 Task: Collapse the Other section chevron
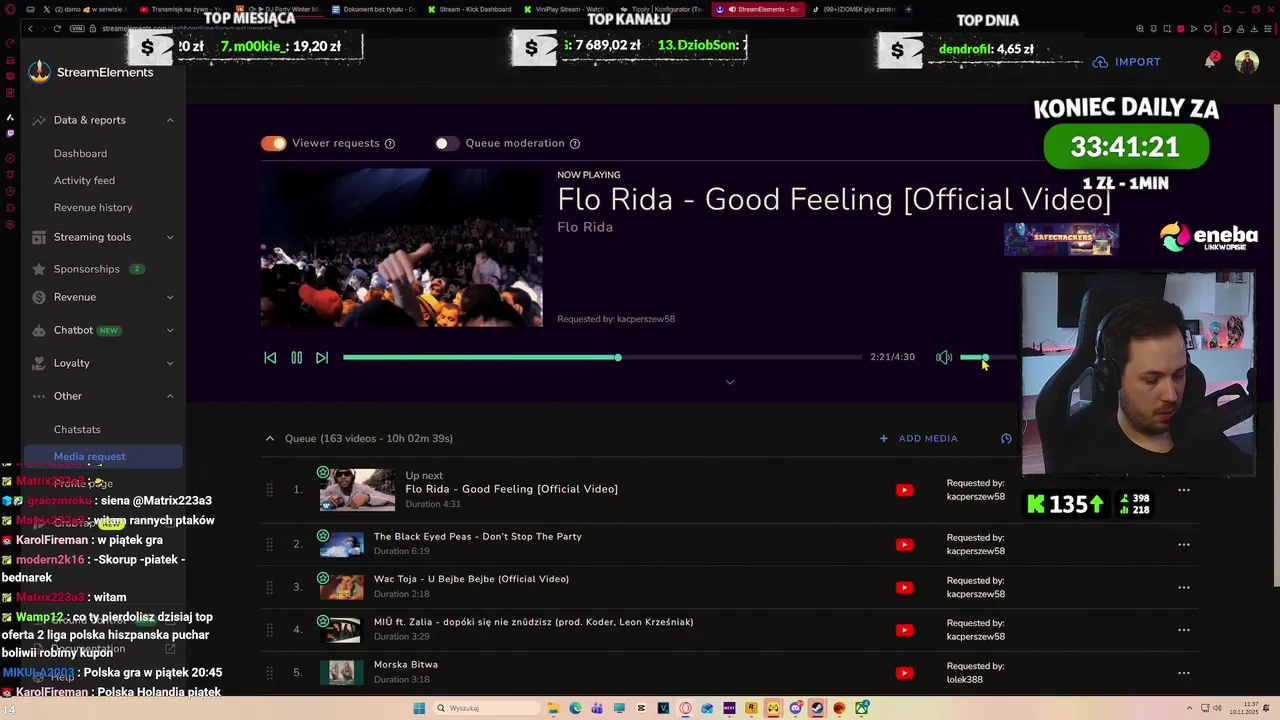[170, 396]
